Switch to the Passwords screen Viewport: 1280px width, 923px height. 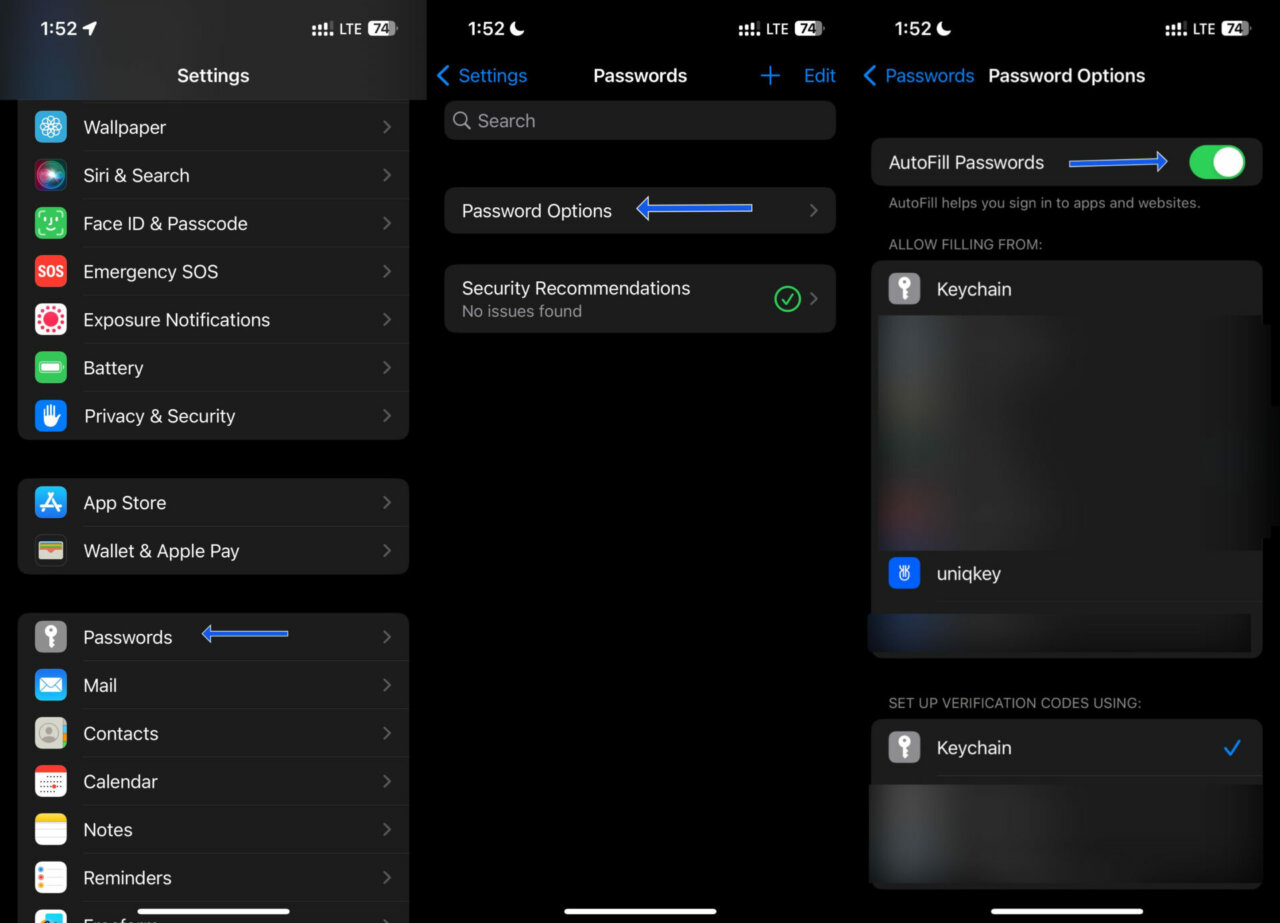pos(128,636)
